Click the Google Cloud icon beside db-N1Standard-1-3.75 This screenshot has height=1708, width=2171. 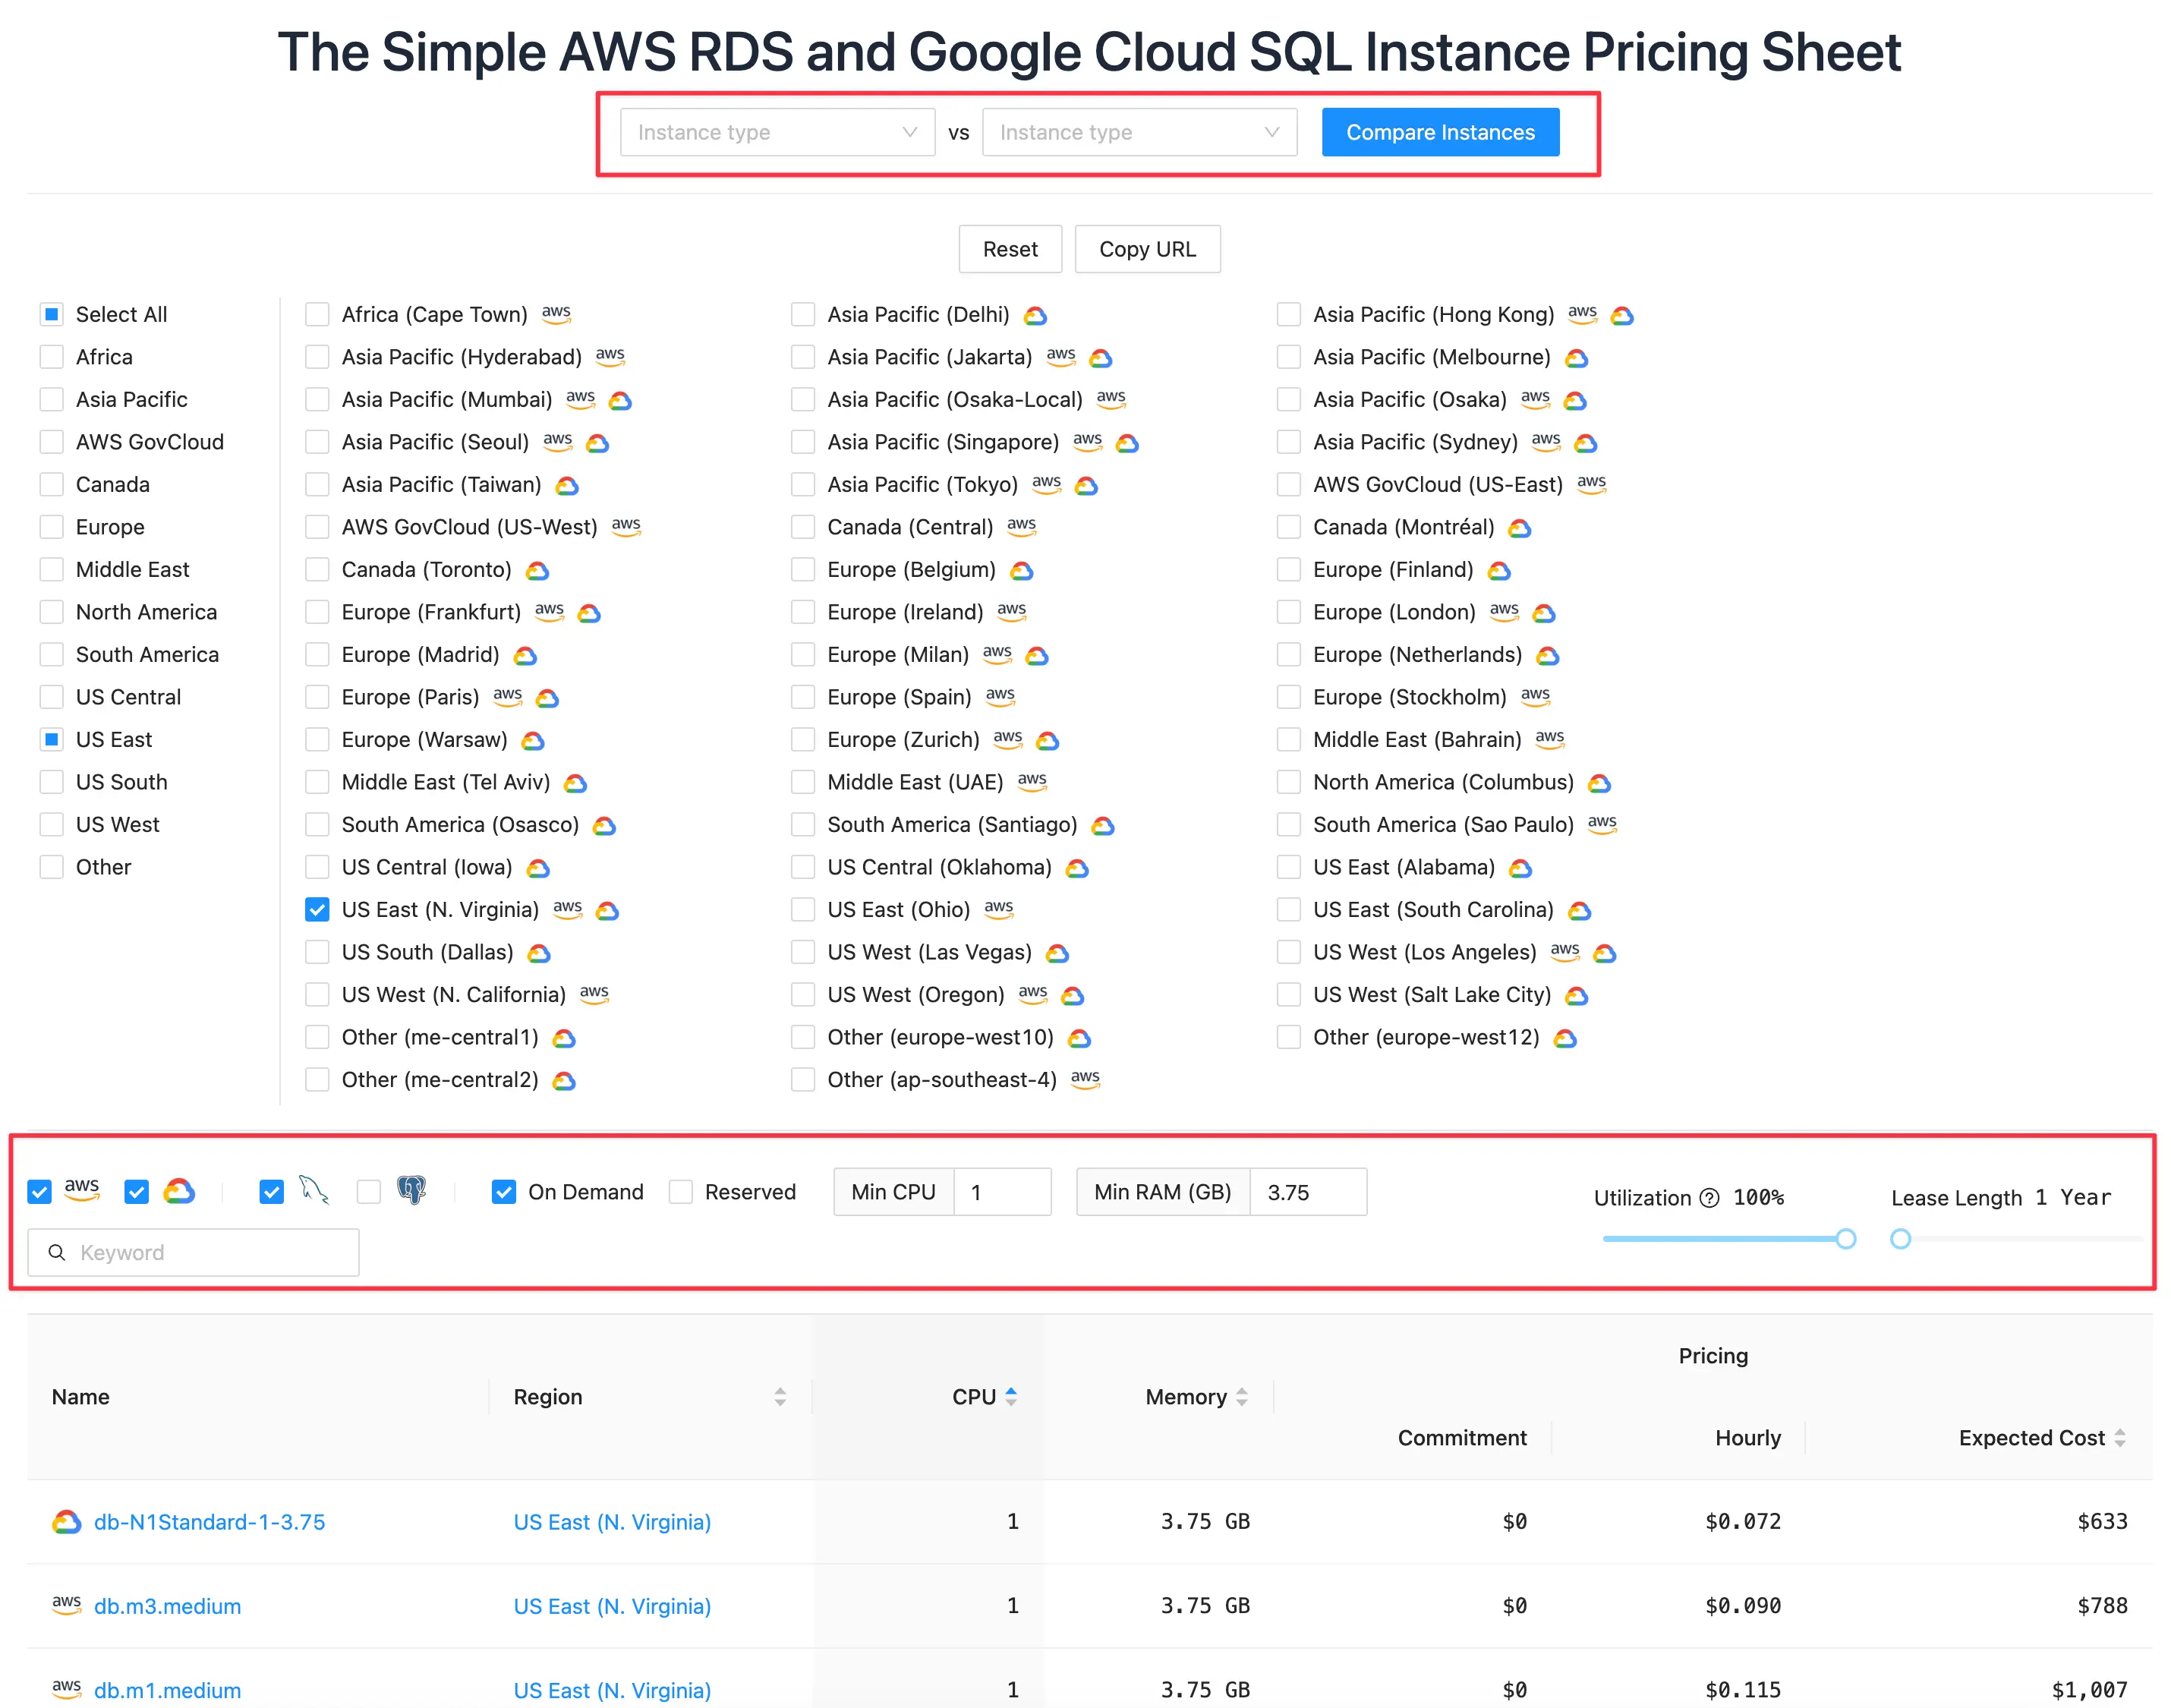coord(66,1521)
